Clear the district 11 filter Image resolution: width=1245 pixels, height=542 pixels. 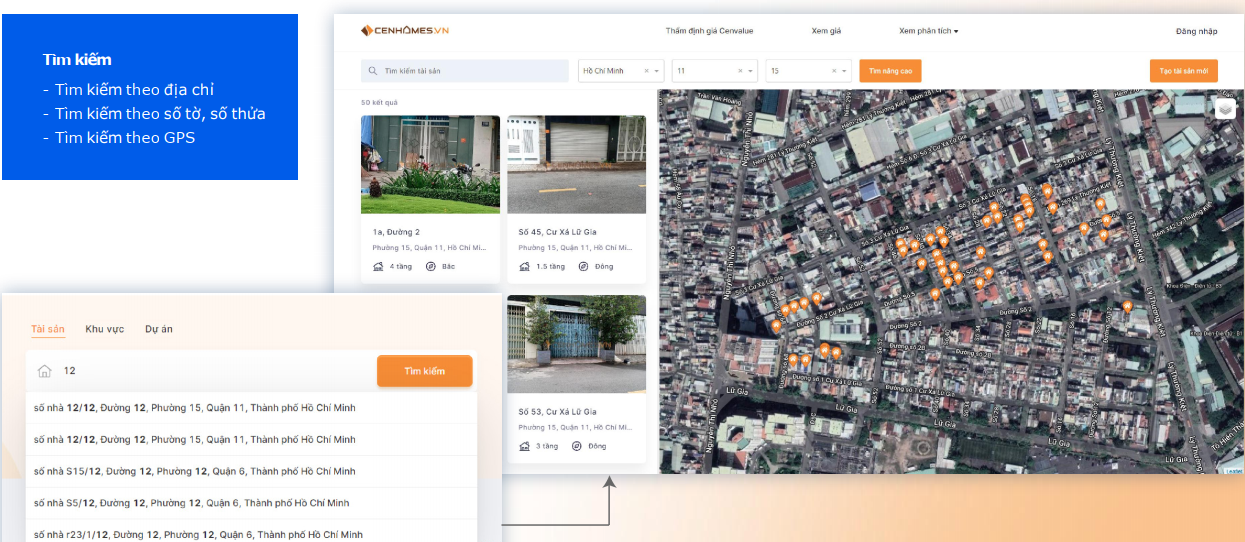(741, 71)
